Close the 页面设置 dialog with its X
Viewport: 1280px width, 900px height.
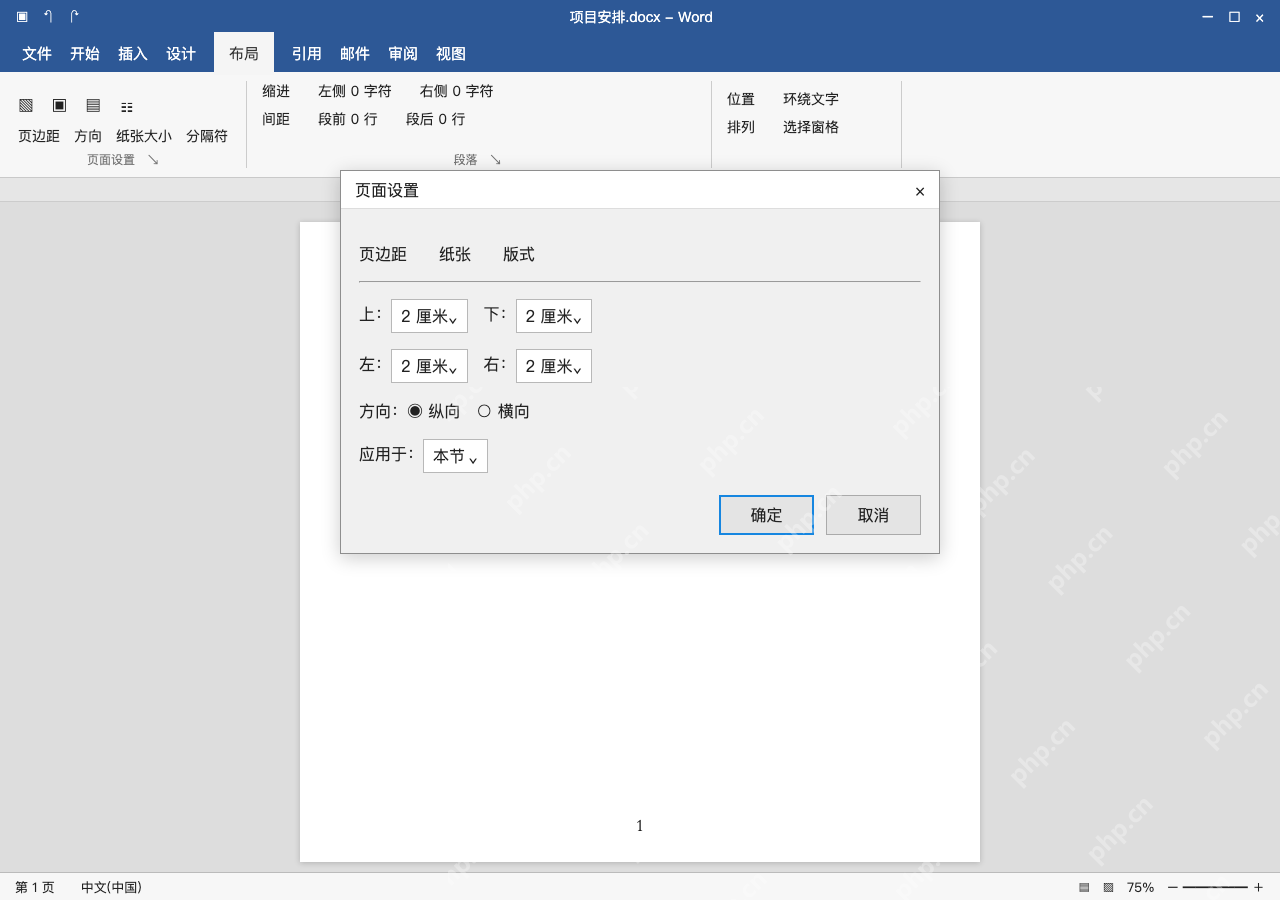tap(920, 191)
